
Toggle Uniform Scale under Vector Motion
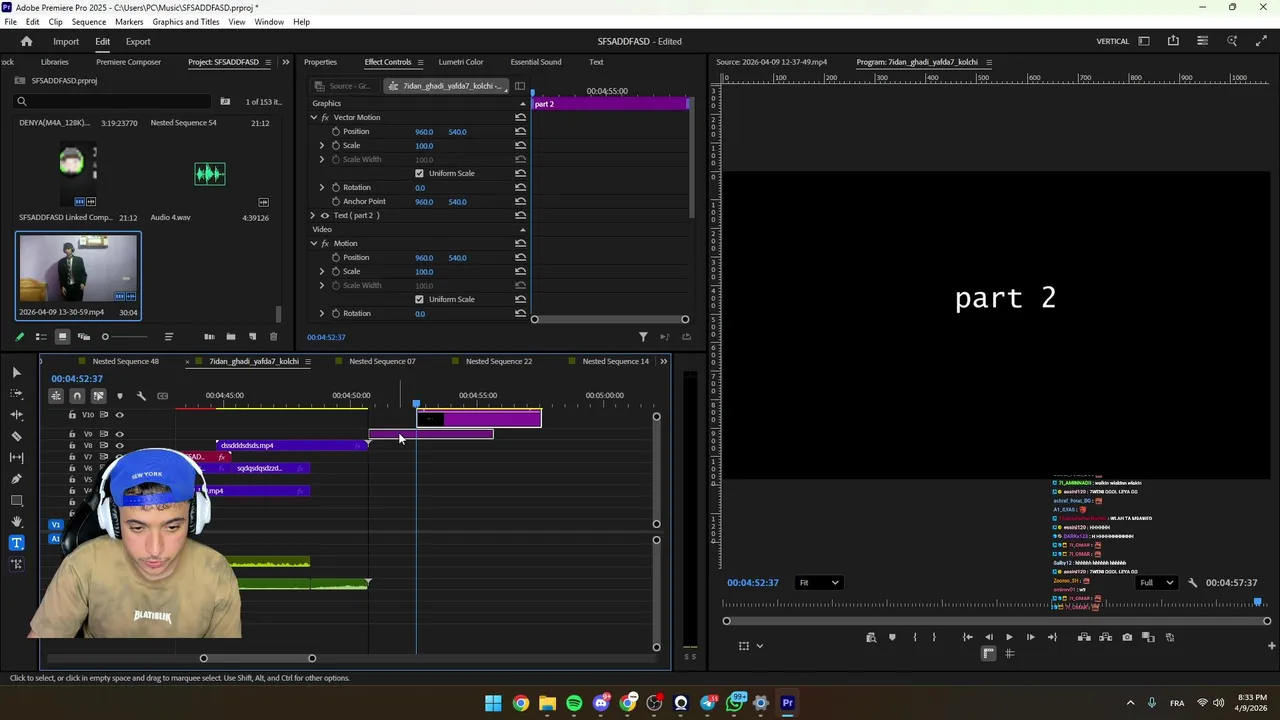click(419, 173)
